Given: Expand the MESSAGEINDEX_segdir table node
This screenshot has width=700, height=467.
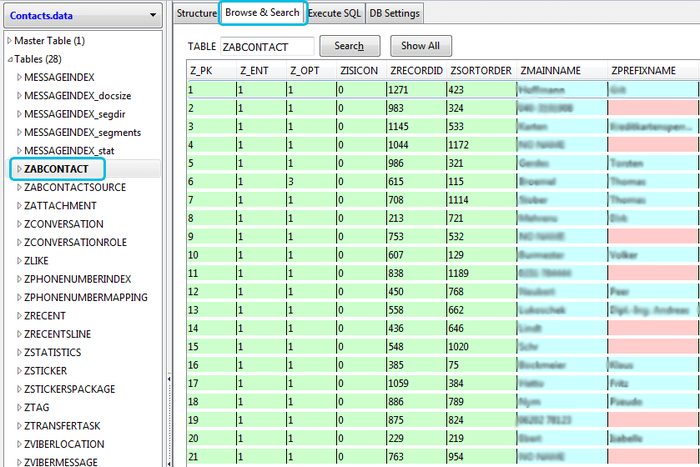Looking at the screenshot, I should [x=19, y=114].
